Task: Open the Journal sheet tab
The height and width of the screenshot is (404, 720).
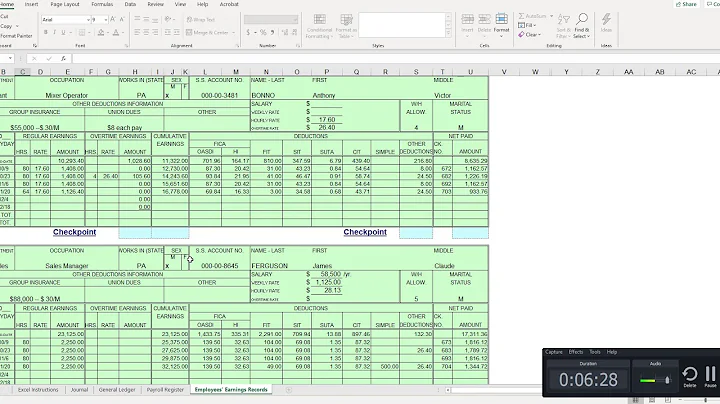Action: tap(79, 390)
